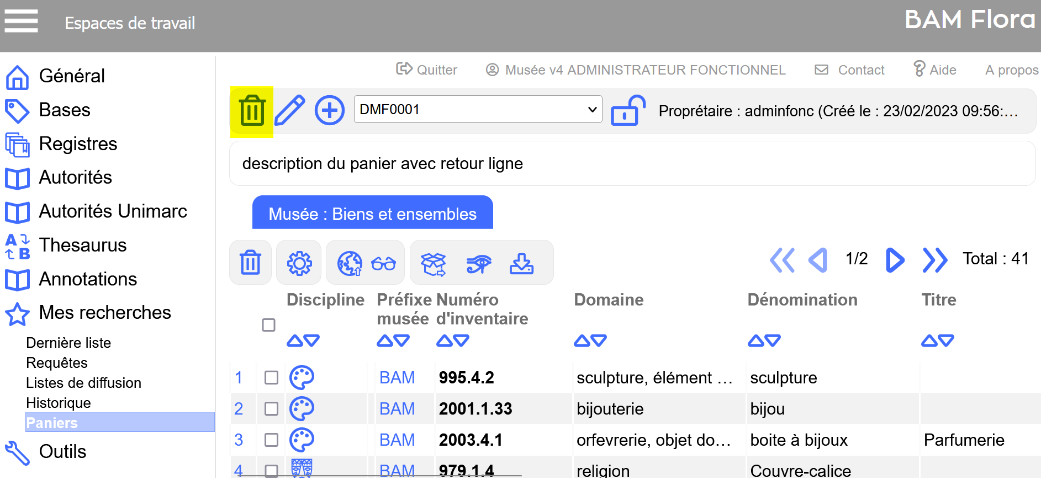
Task: Click the Quitter link
Action: pyautogui.click(x=427, y=70)
